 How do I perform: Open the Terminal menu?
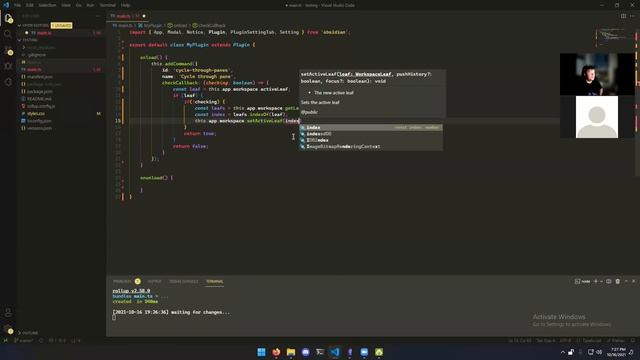(x=108, y=5)
